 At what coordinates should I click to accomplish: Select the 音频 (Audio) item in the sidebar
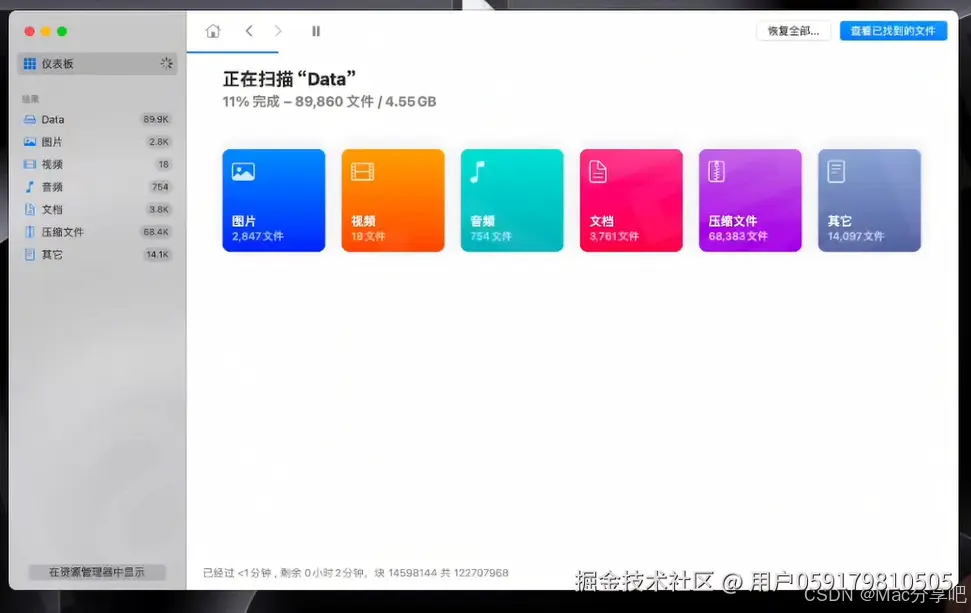51,186
